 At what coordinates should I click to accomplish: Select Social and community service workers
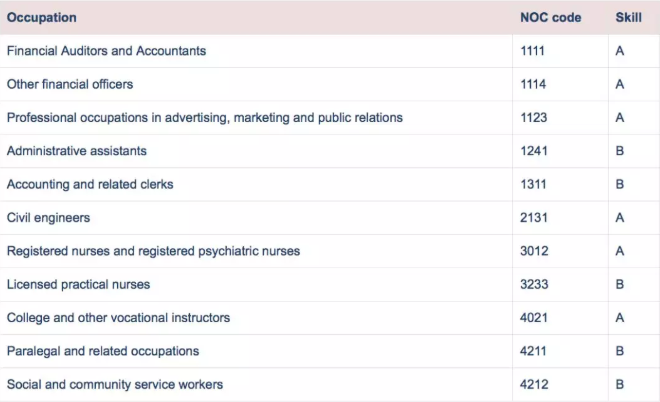[115, 384]
